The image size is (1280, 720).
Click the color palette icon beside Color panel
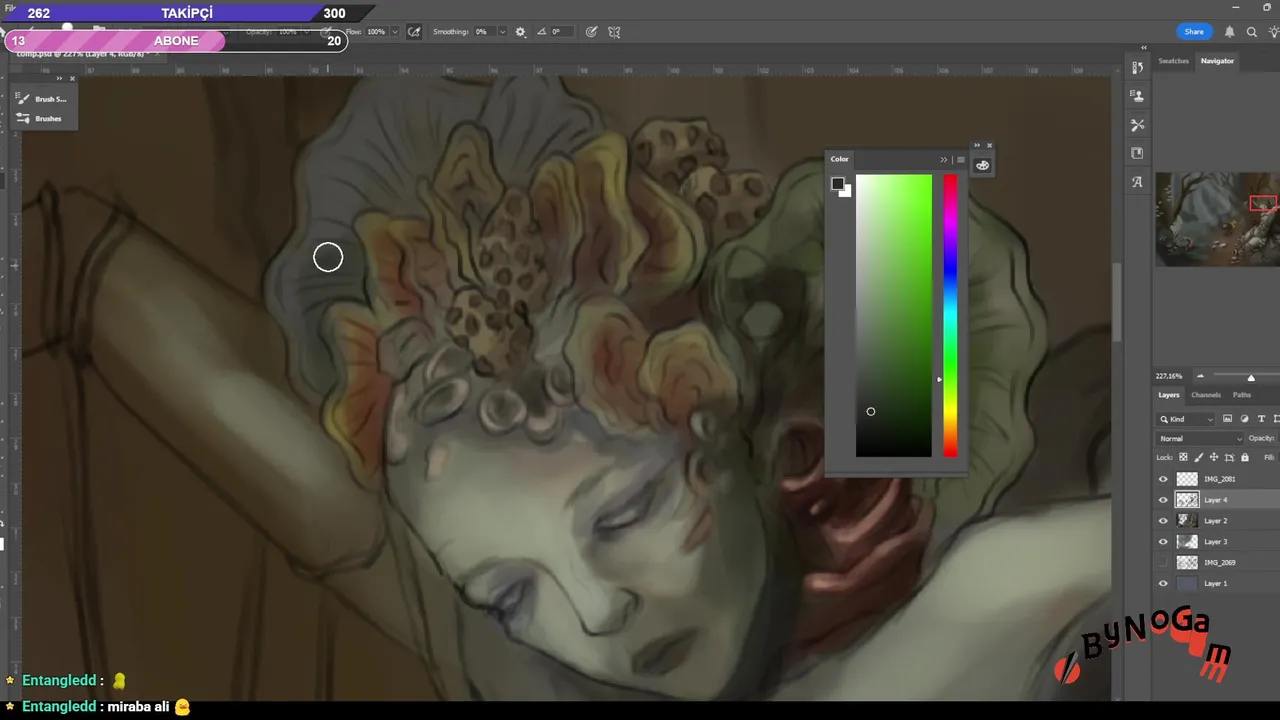[x=982, y=165]
